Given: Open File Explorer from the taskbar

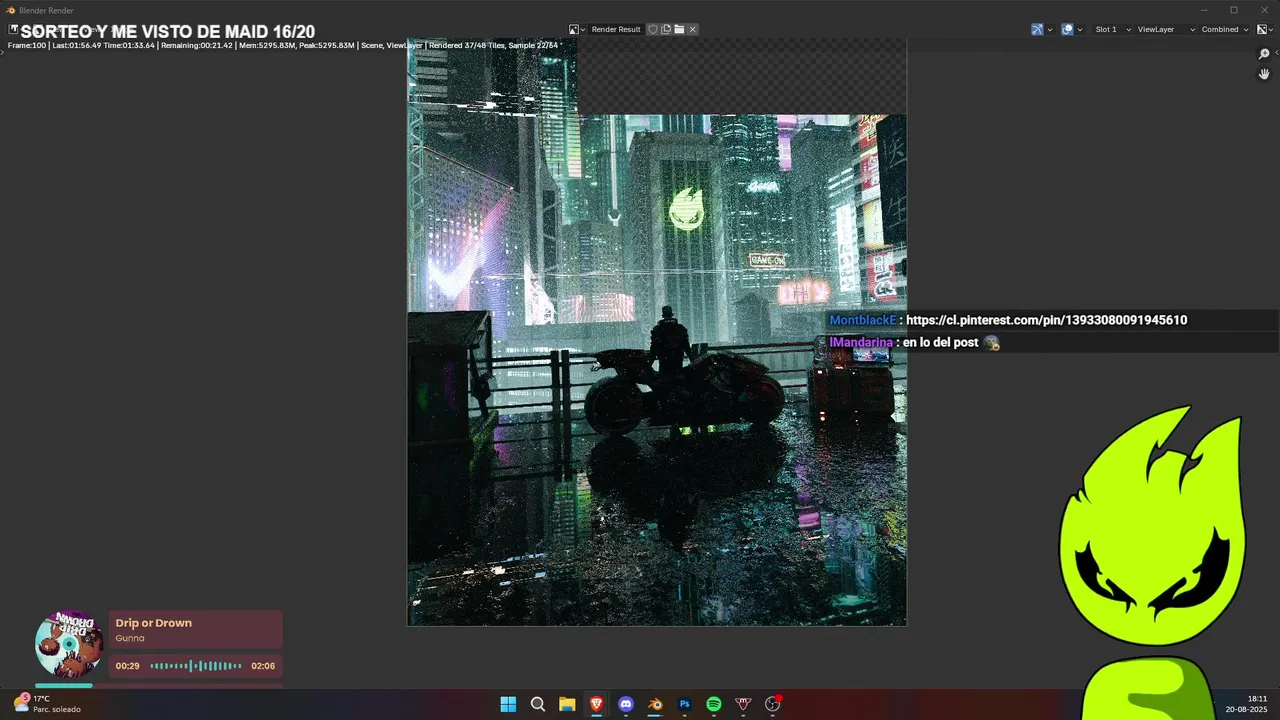Looking at the screenshot, I should click(567, 704).
